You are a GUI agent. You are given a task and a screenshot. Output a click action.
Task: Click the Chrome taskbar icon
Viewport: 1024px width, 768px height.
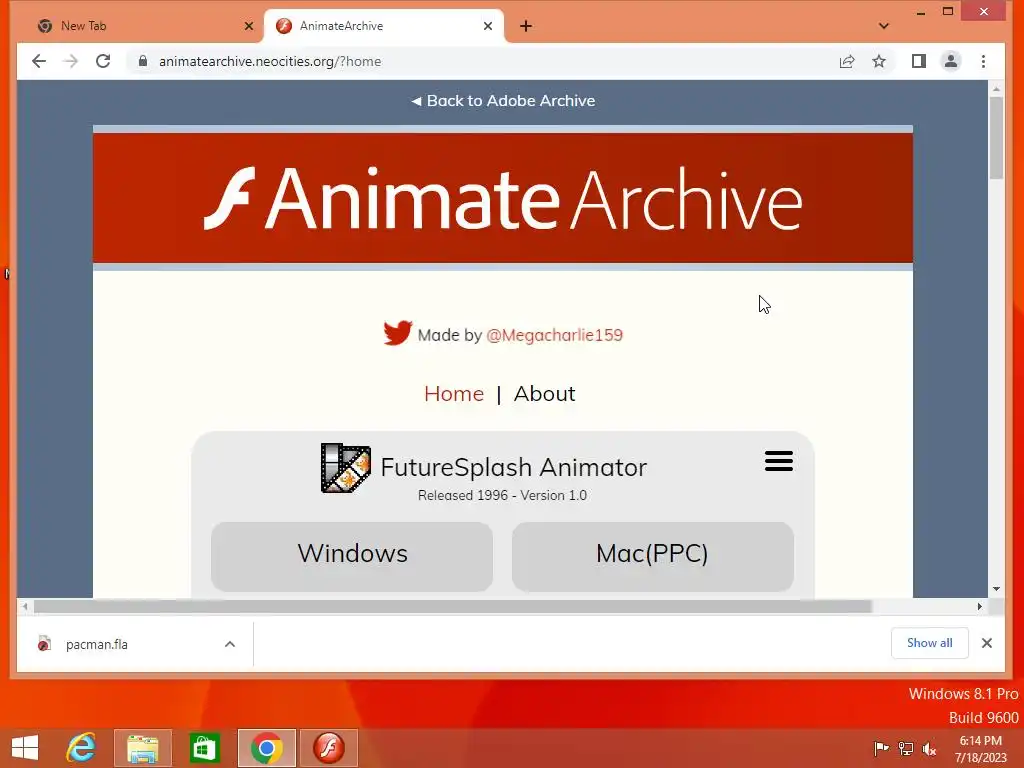[266, 748]
